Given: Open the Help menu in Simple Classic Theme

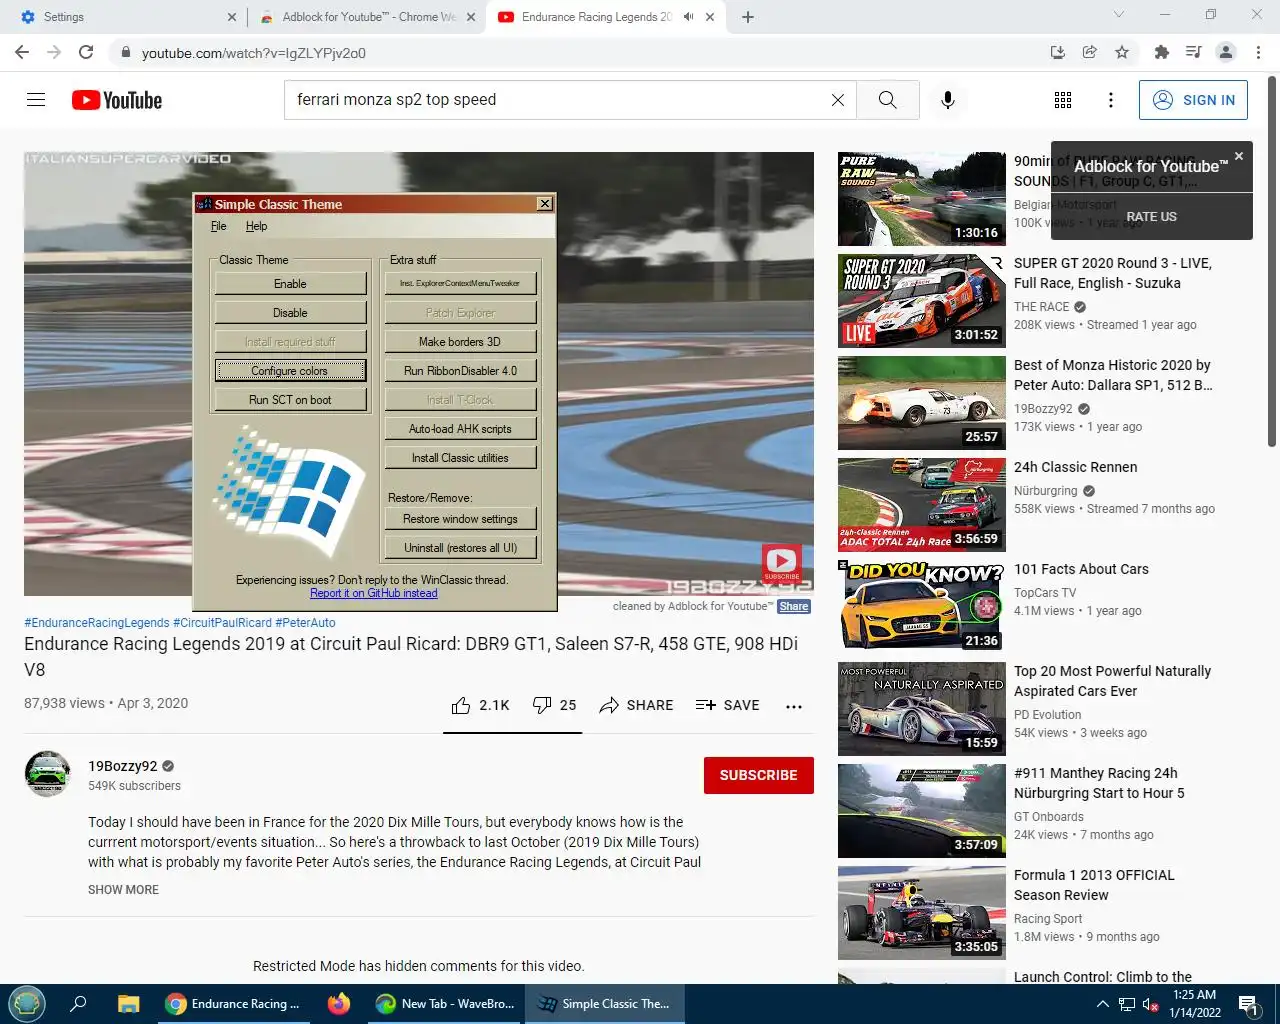Looking at the screenshot, I should tap(257, 226).
